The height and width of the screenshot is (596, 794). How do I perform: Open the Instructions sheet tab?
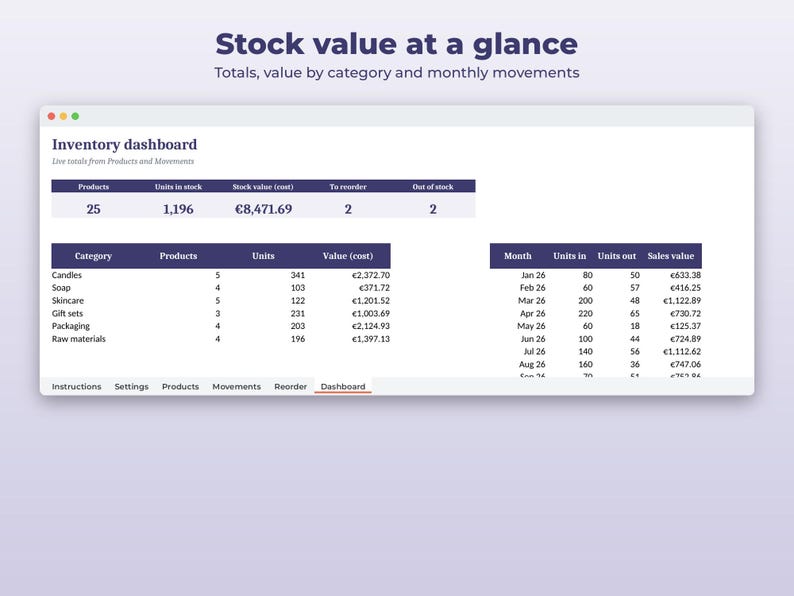click(x=76, y=386)
